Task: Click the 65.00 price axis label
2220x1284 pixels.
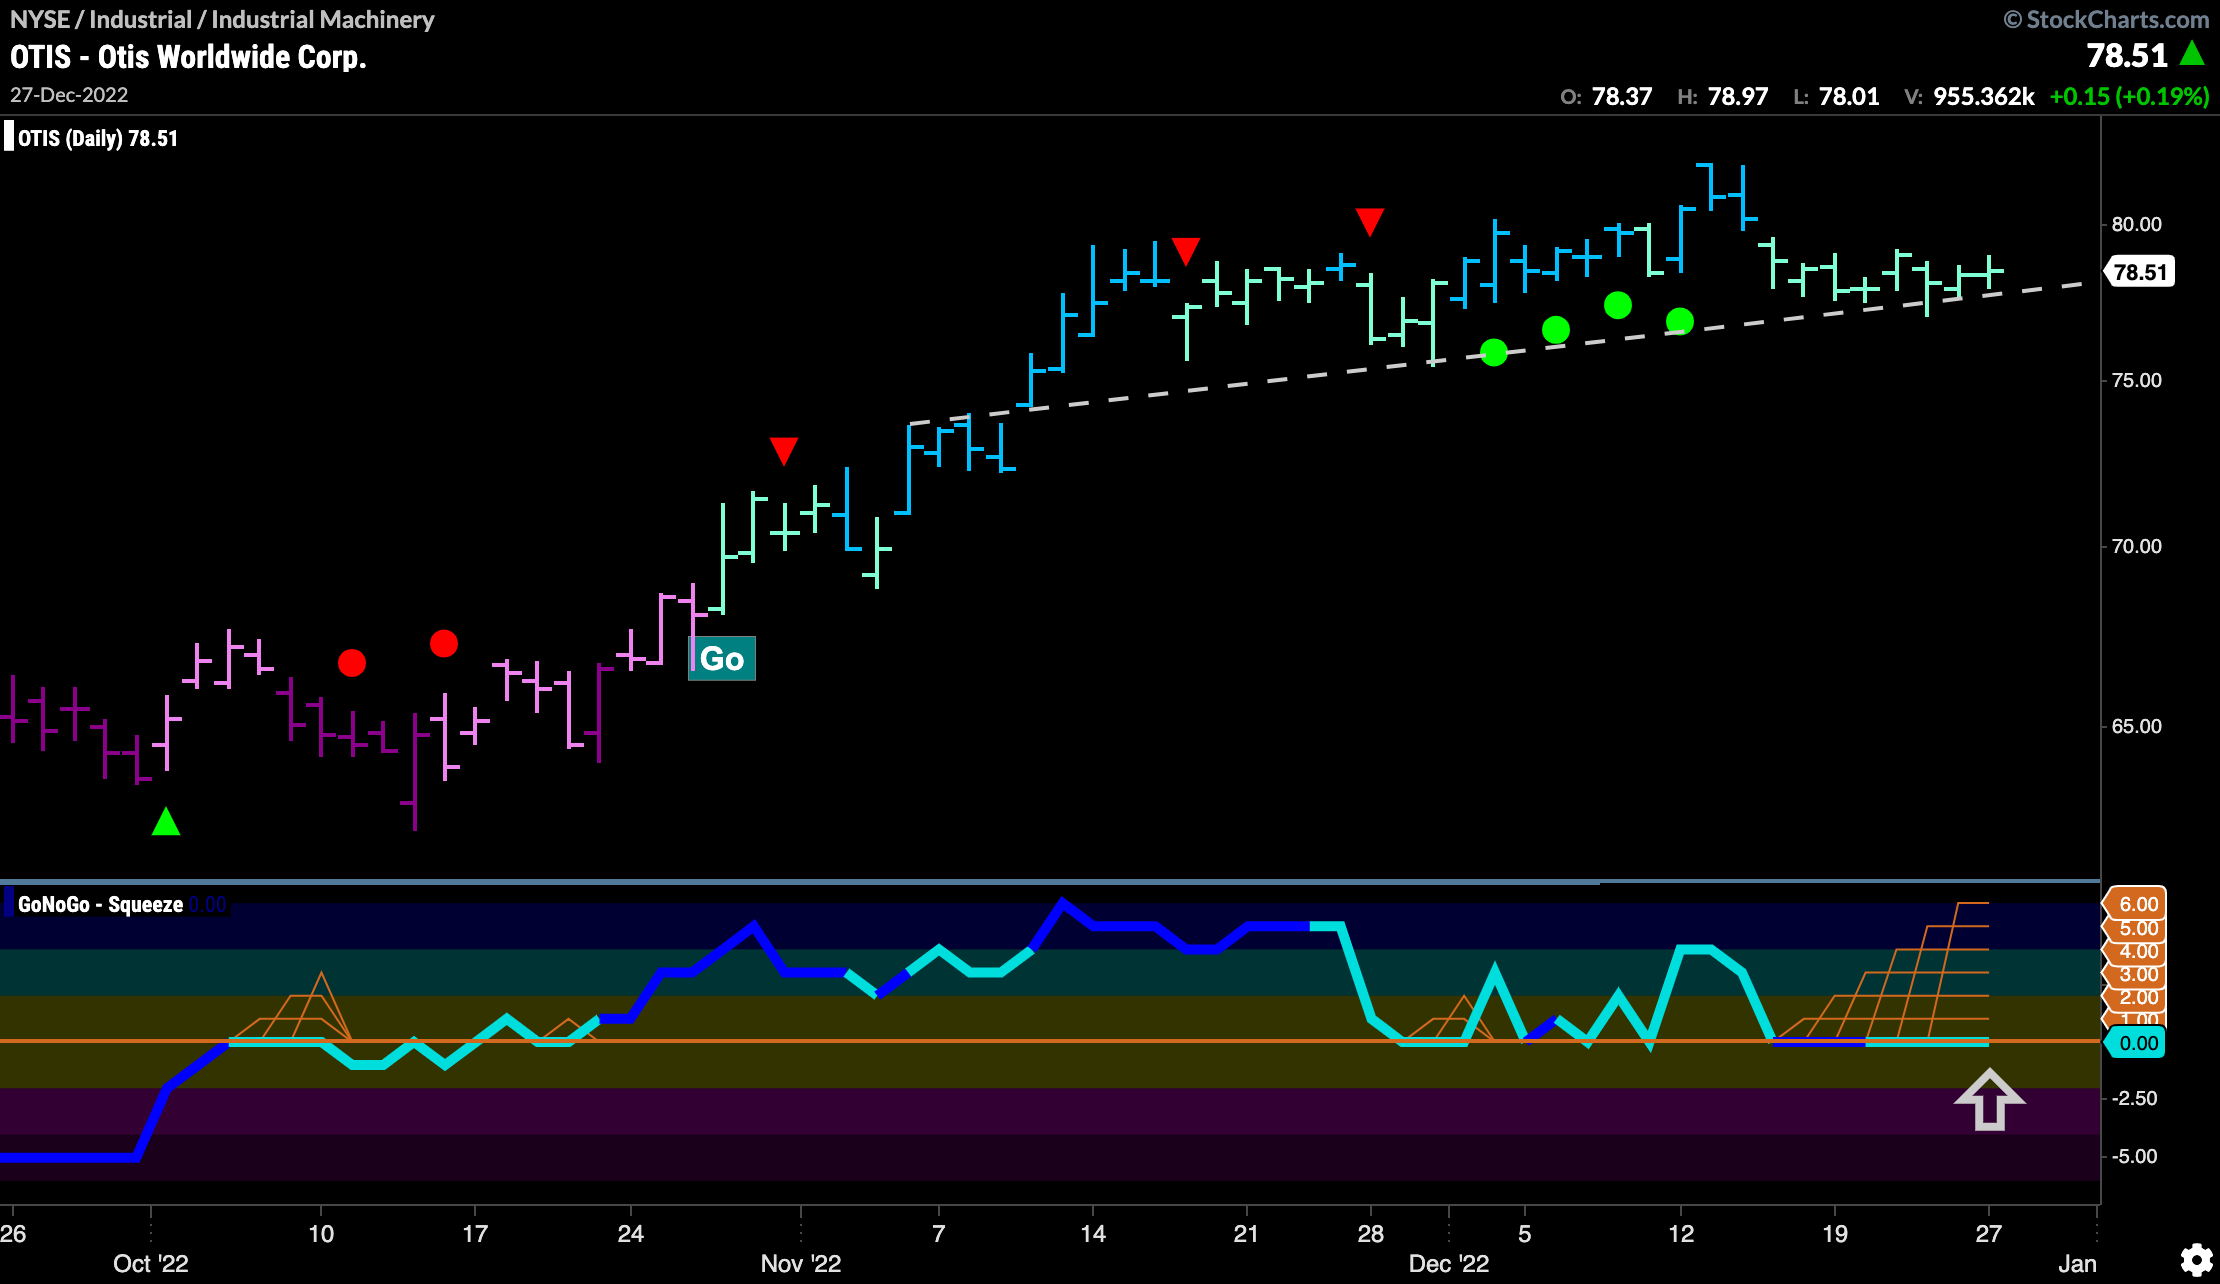Action: 2137,726
